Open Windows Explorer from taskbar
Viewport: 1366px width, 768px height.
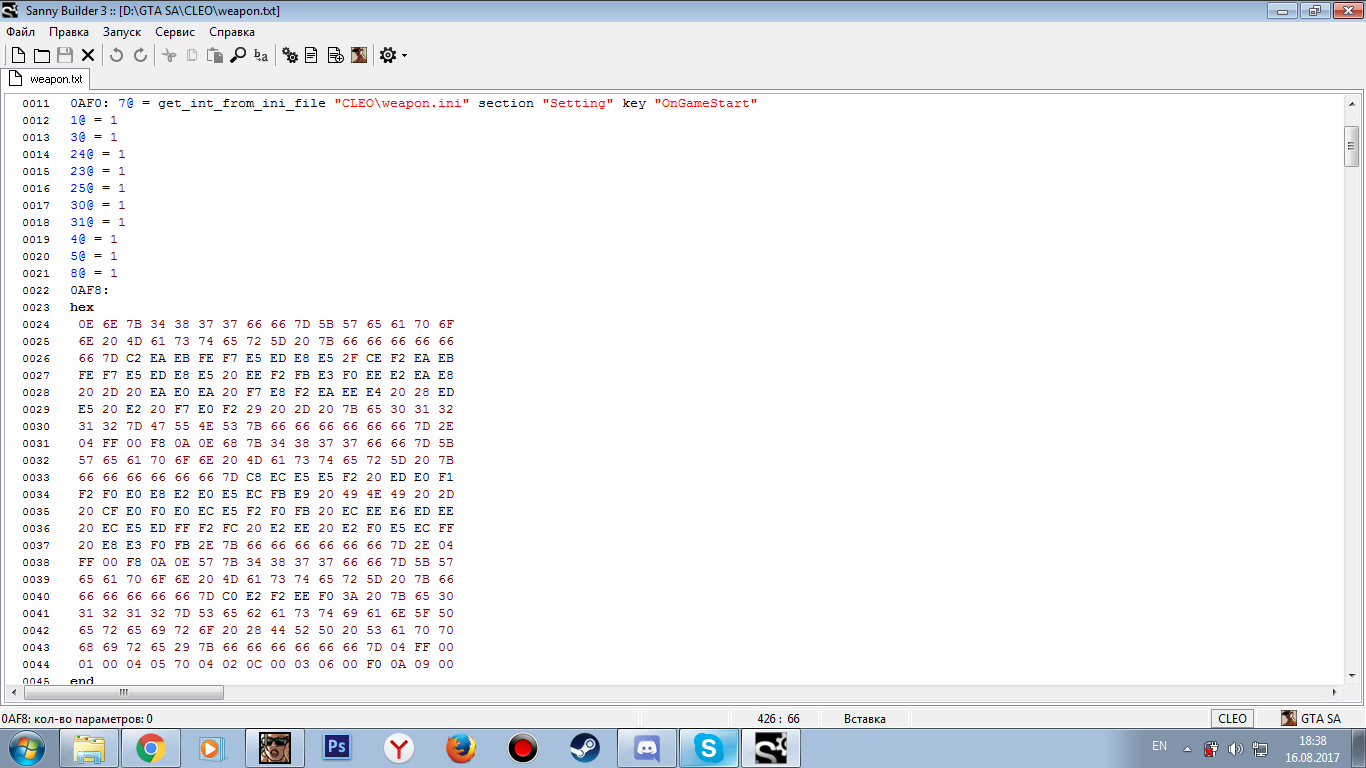tap(90, 747)
